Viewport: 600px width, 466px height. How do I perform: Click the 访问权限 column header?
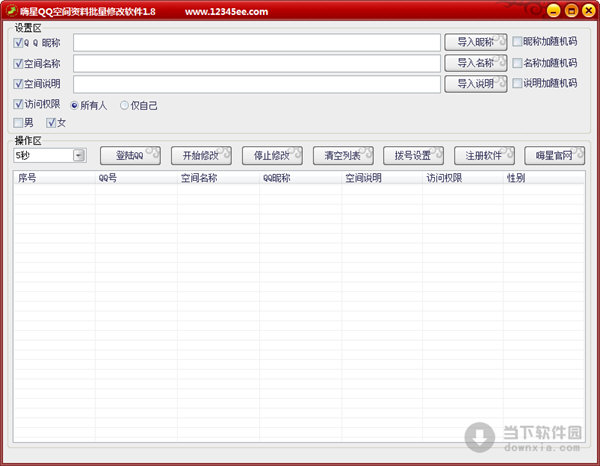[x=463, y=178]
